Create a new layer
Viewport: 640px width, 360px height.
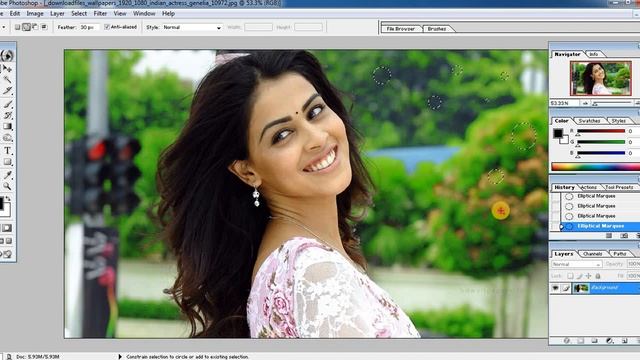point(624,340)
